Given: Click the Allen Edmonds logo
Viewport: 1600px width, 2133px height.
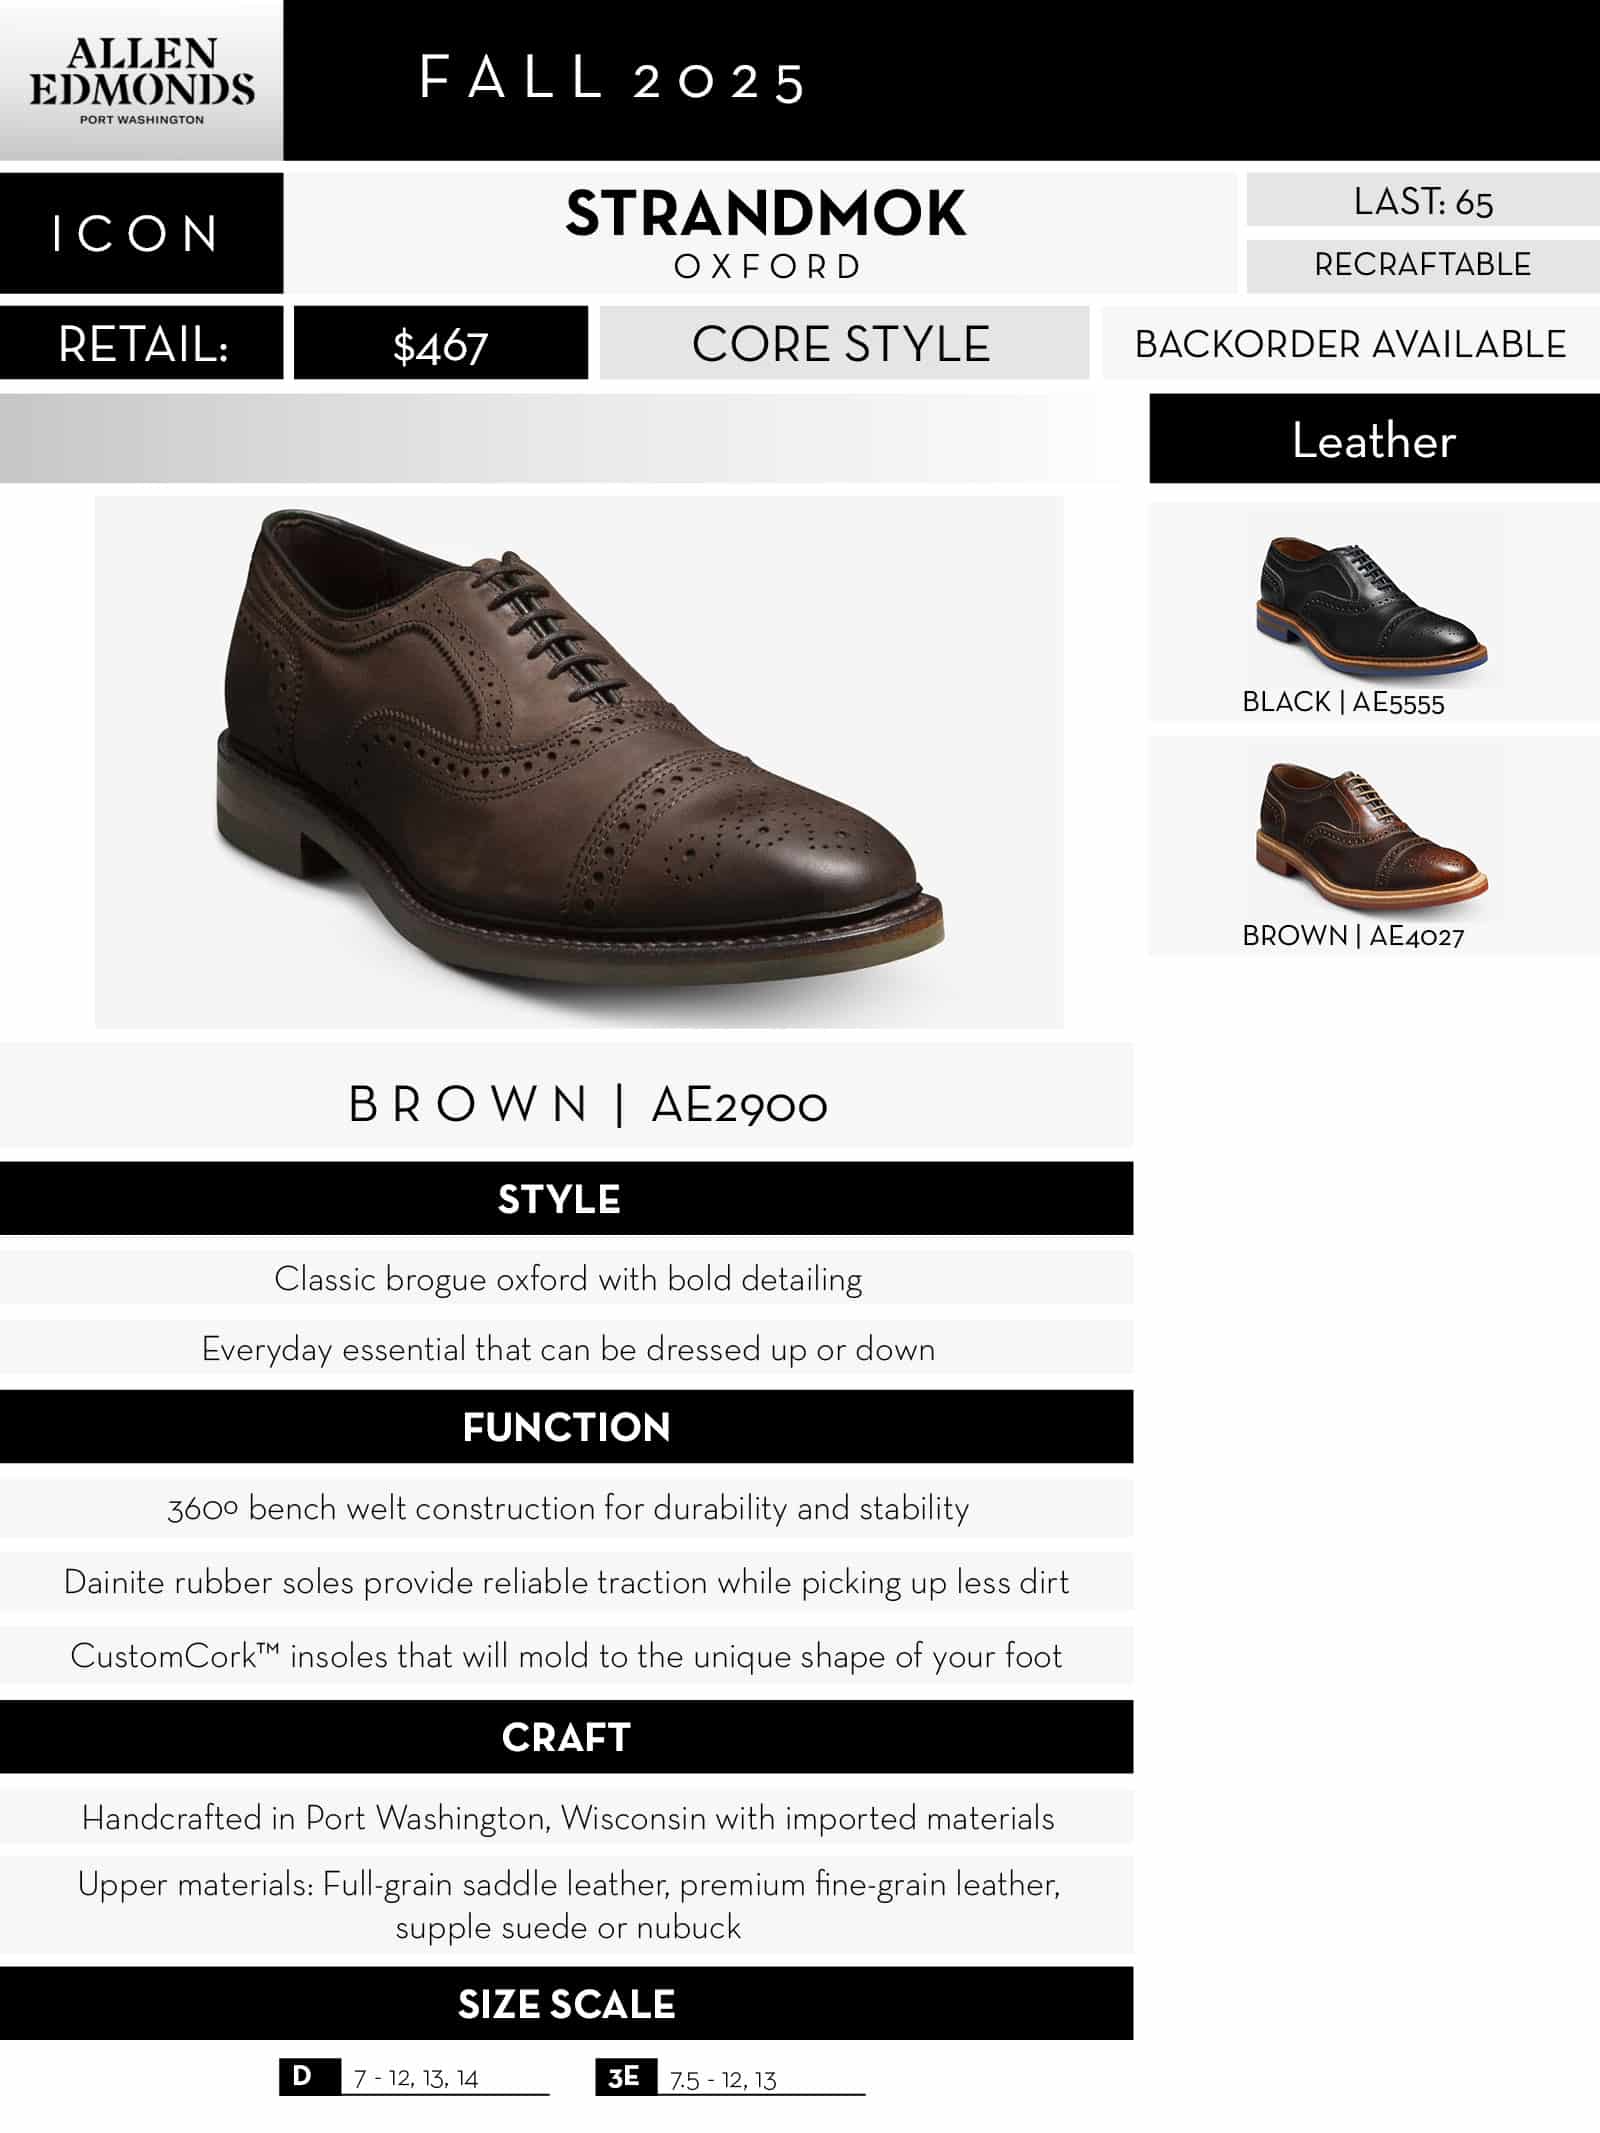Looking at the screenshot, I should [x=141, y=82].
